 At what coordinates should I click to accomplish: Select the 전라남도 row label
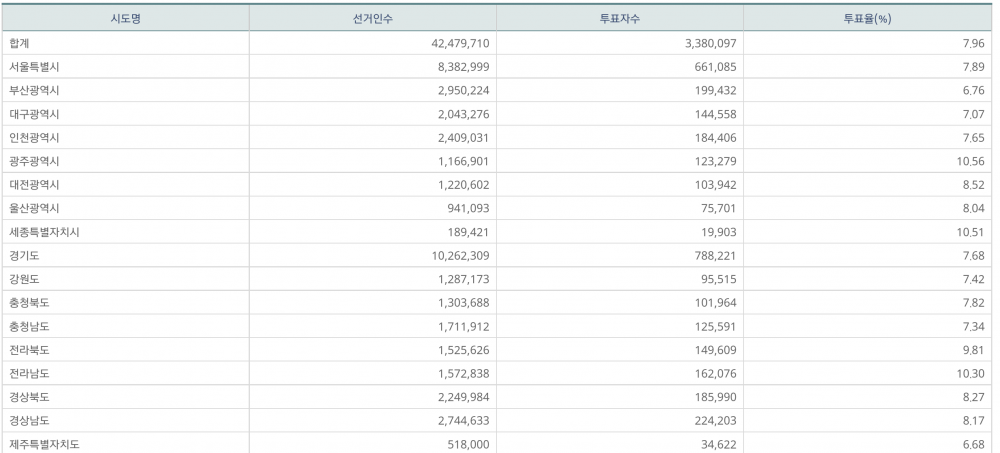29,373
